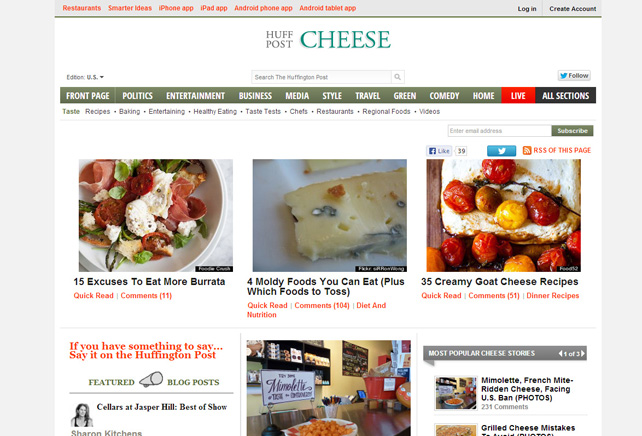Viewport: 642px width, 436px height.
Task: Click the Twitter Follow button
Action: coord(574,76)
